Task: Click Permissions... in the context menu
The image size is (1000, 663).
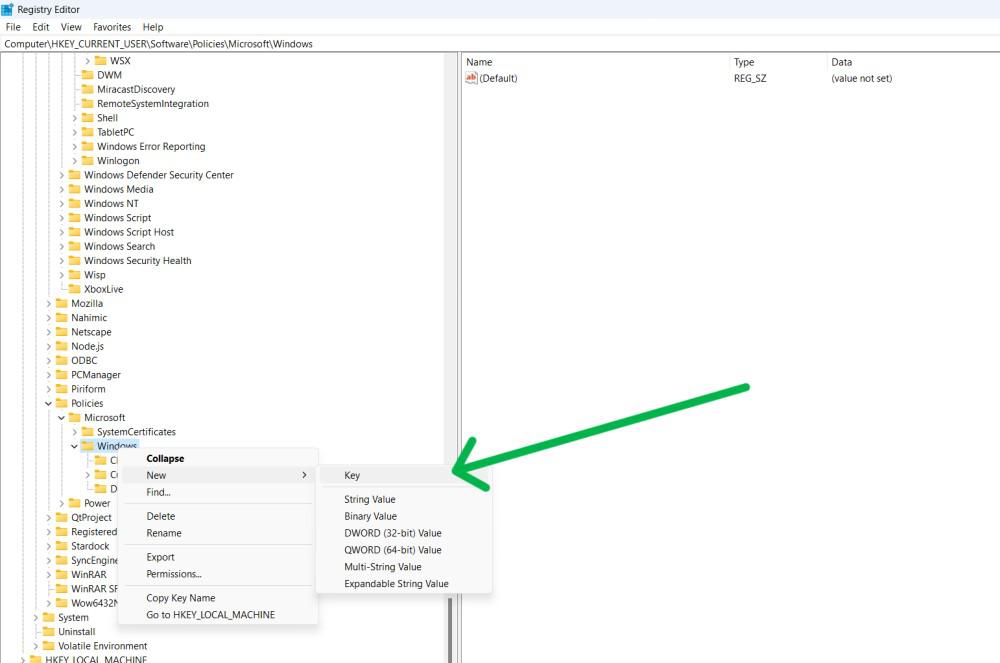Action: coord(217,574)
